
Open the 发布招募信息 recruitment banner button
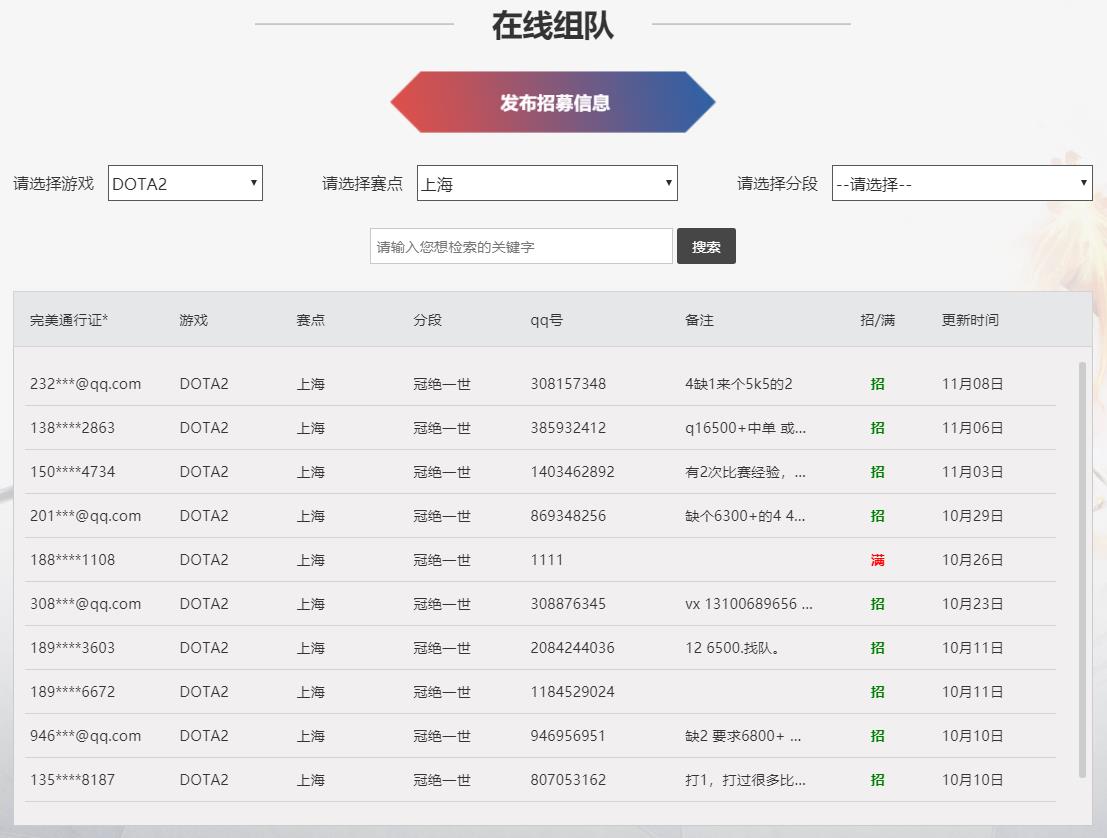coord(552,101)
